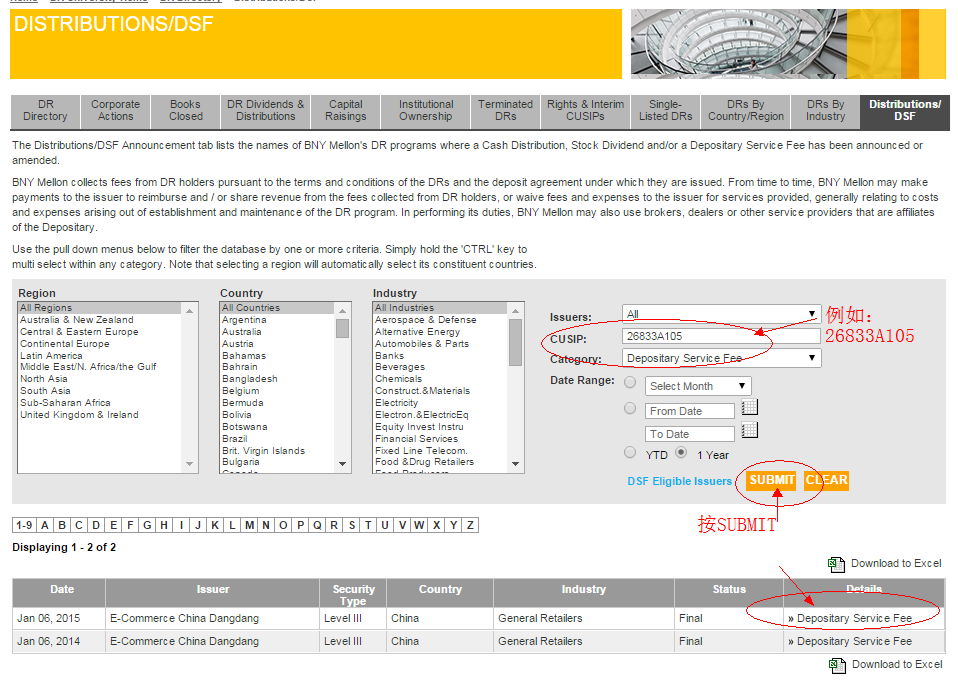Click the To Date input field

690,434
